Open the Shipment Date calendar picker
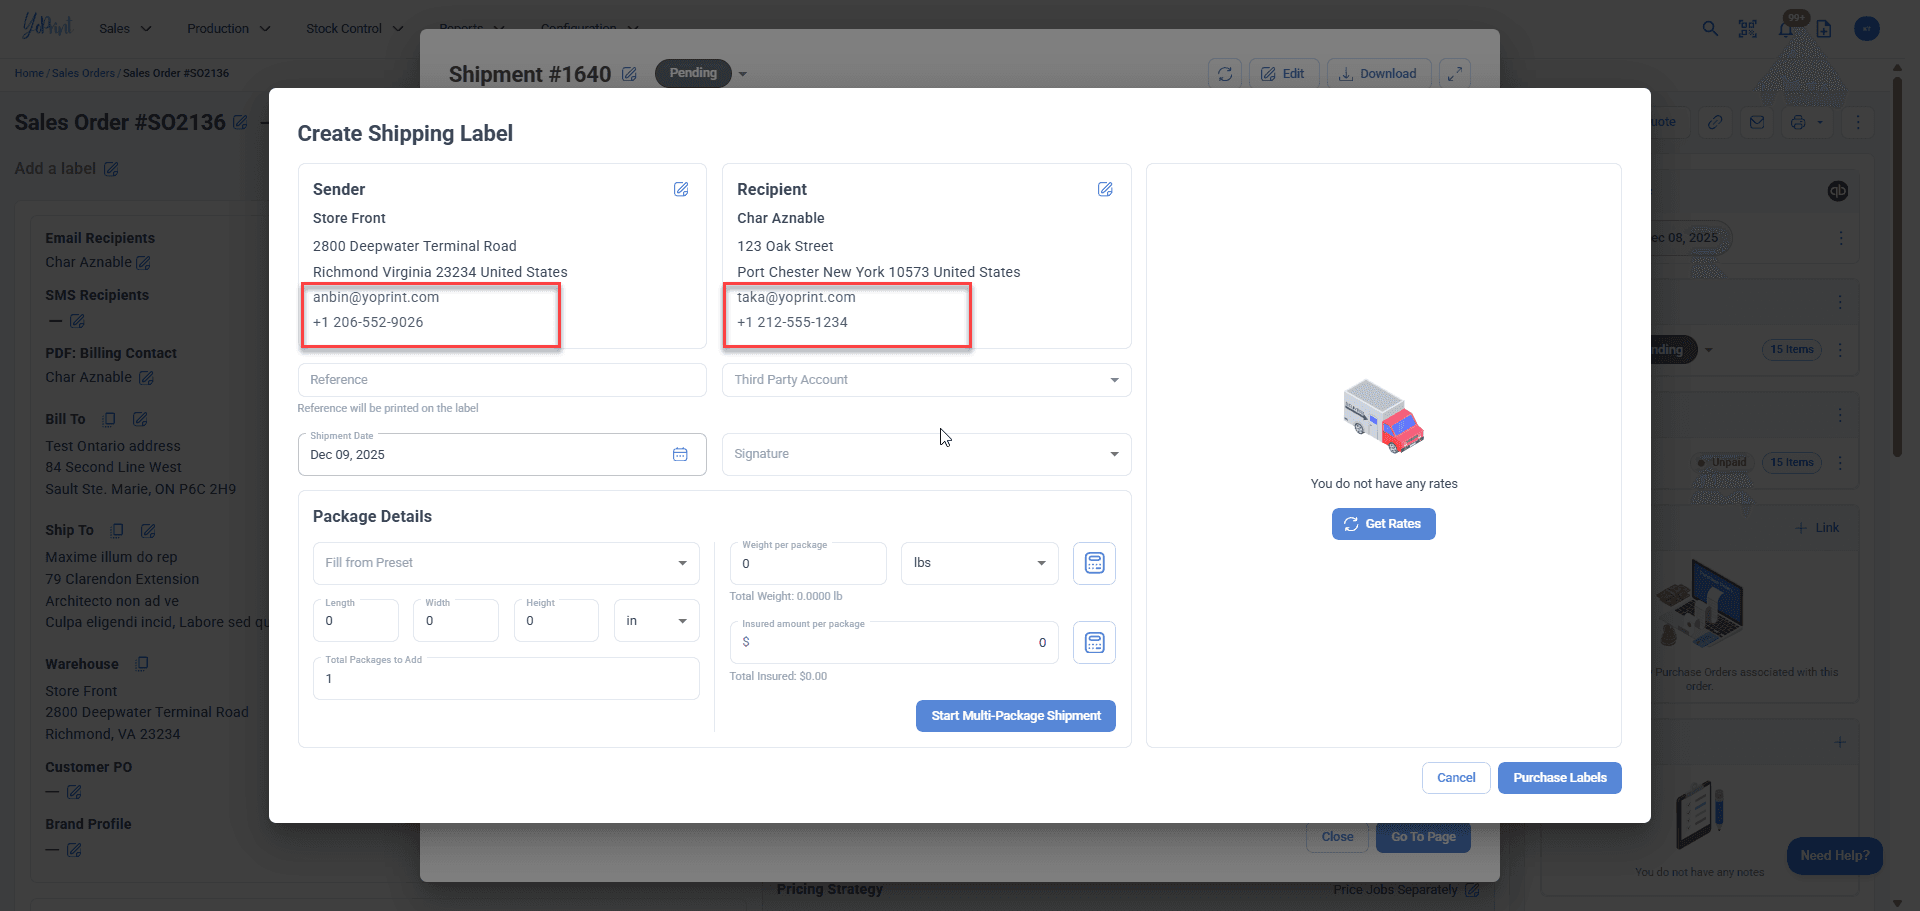The height and width of the screenshot is (911, 1920). (680, 454)
